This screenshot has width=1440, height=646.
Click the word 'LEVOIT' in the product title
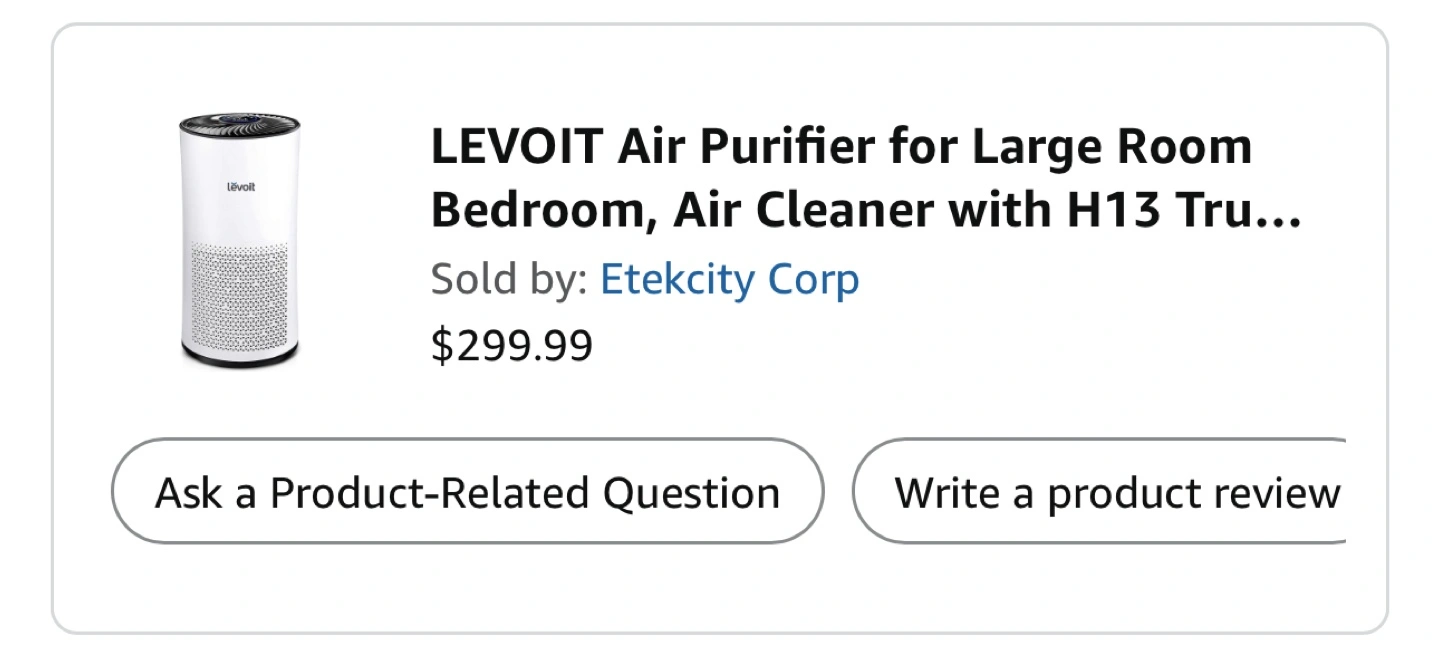pos(517,148)
